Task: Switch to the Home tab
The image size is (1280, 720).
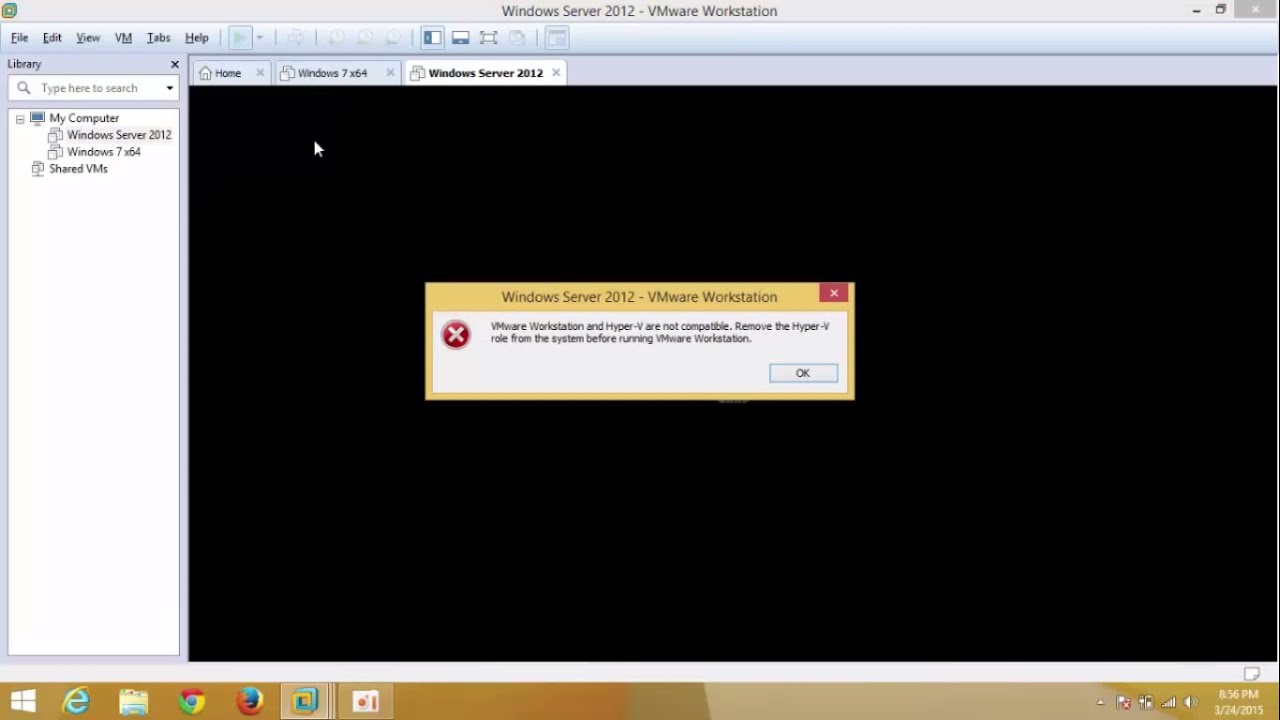Action: (228, 73)
